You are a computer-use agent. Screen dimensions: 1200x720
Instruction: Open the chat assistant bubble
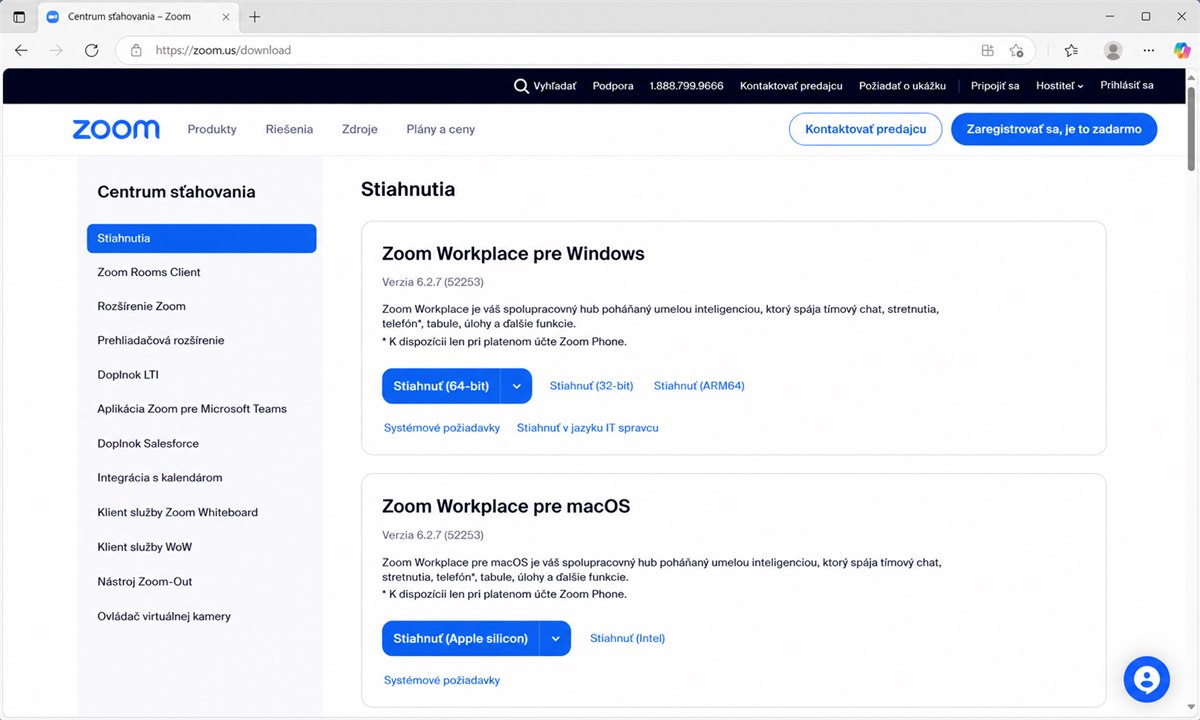tap(1147, 679)
